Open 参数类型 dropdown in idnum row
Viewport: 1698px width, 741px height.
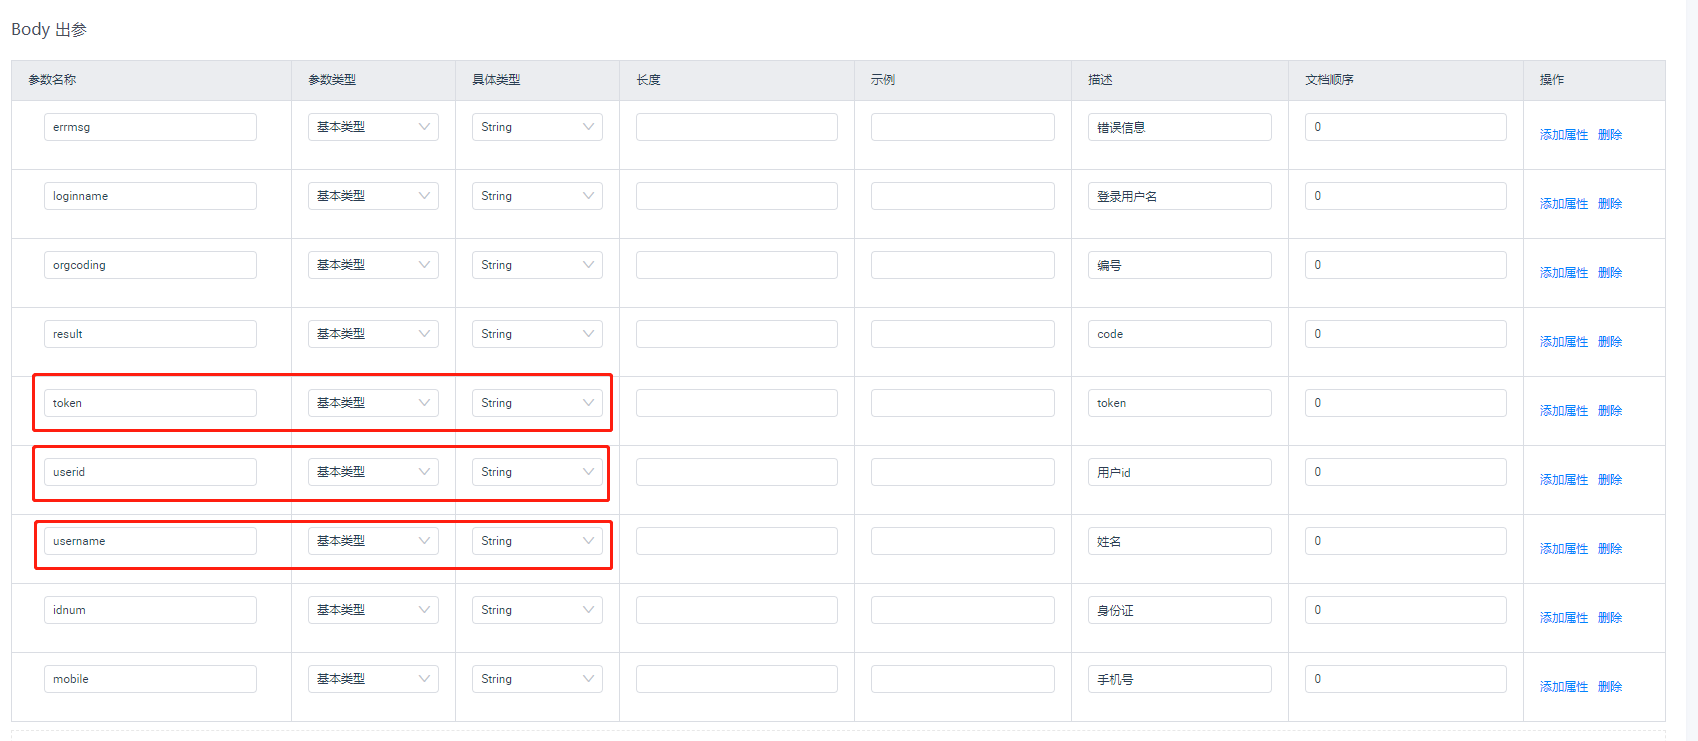373,610
